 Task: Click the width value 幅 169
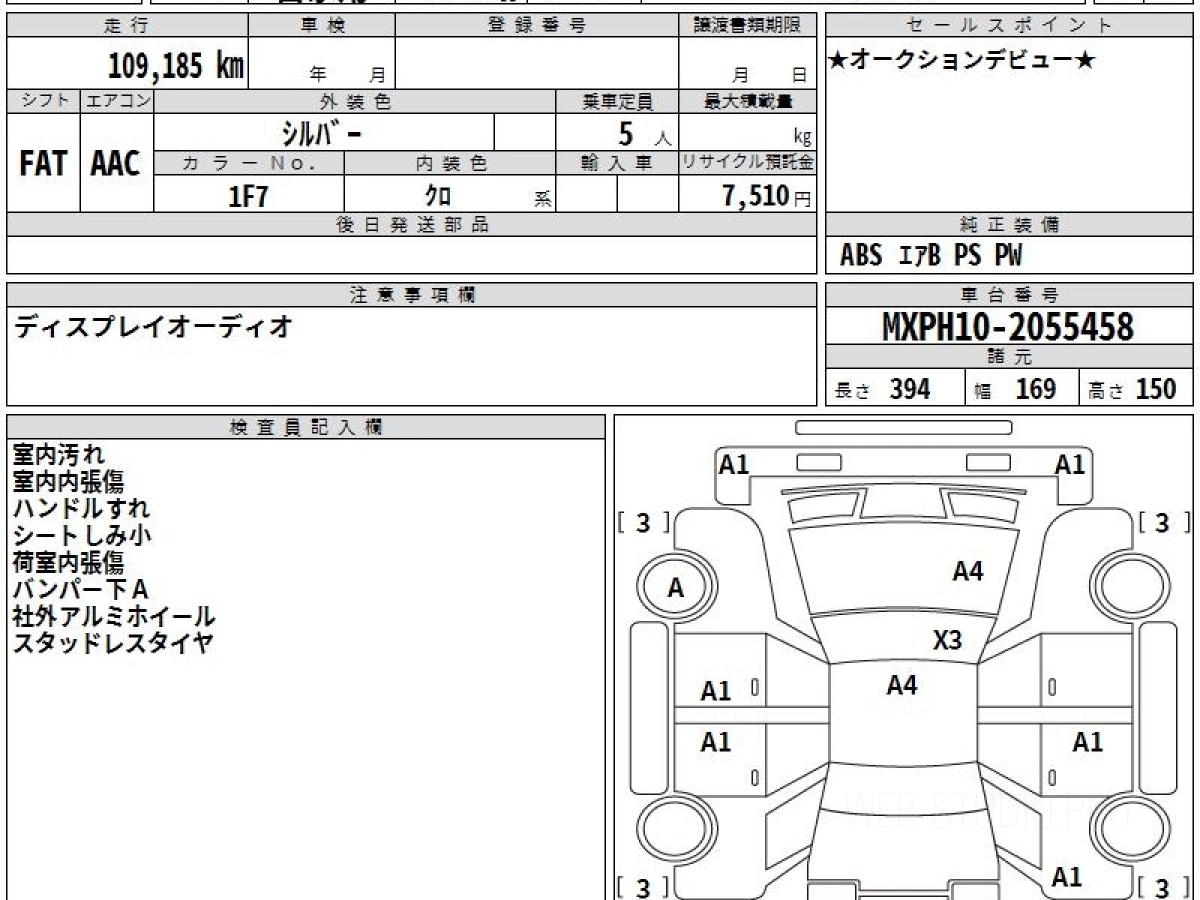(1015, 389)
